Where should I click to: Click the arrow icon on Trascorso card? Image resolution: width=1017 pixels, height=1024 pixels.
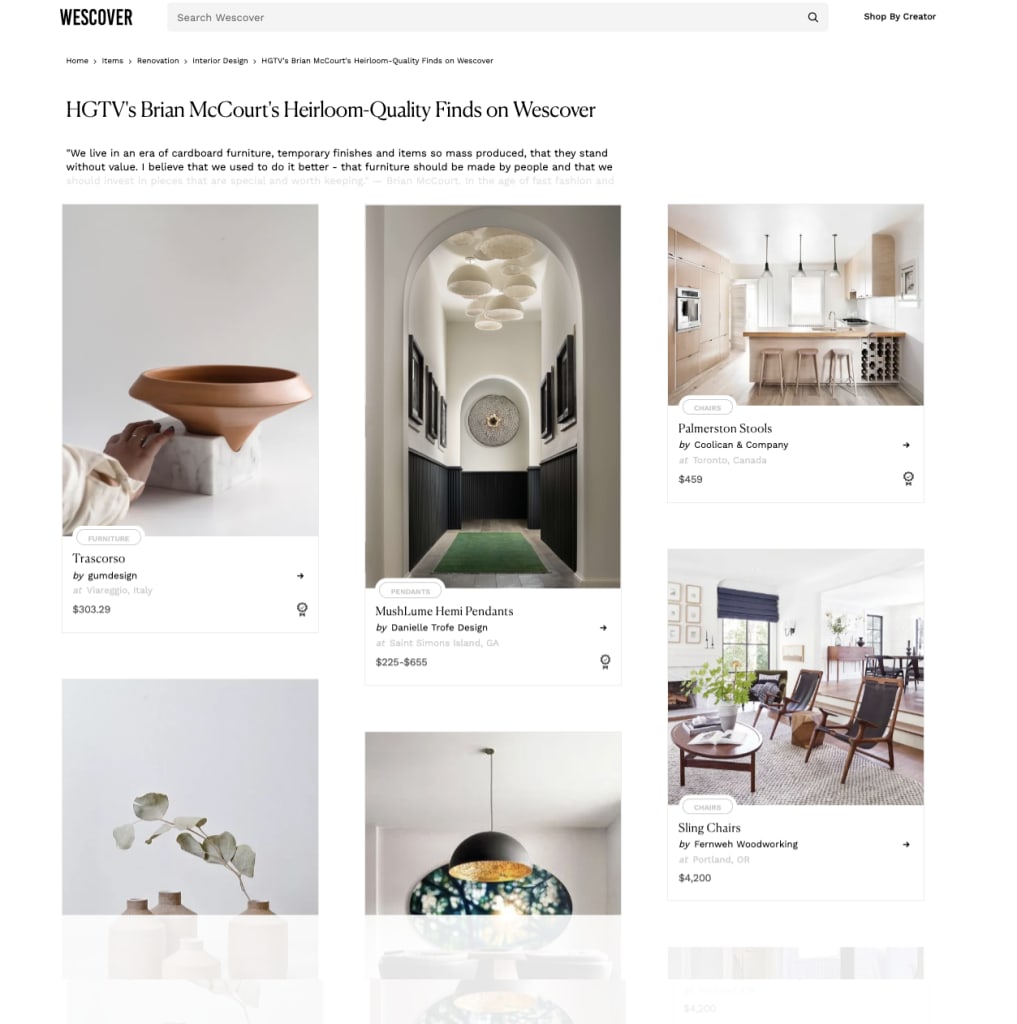(x=300, y=576)
